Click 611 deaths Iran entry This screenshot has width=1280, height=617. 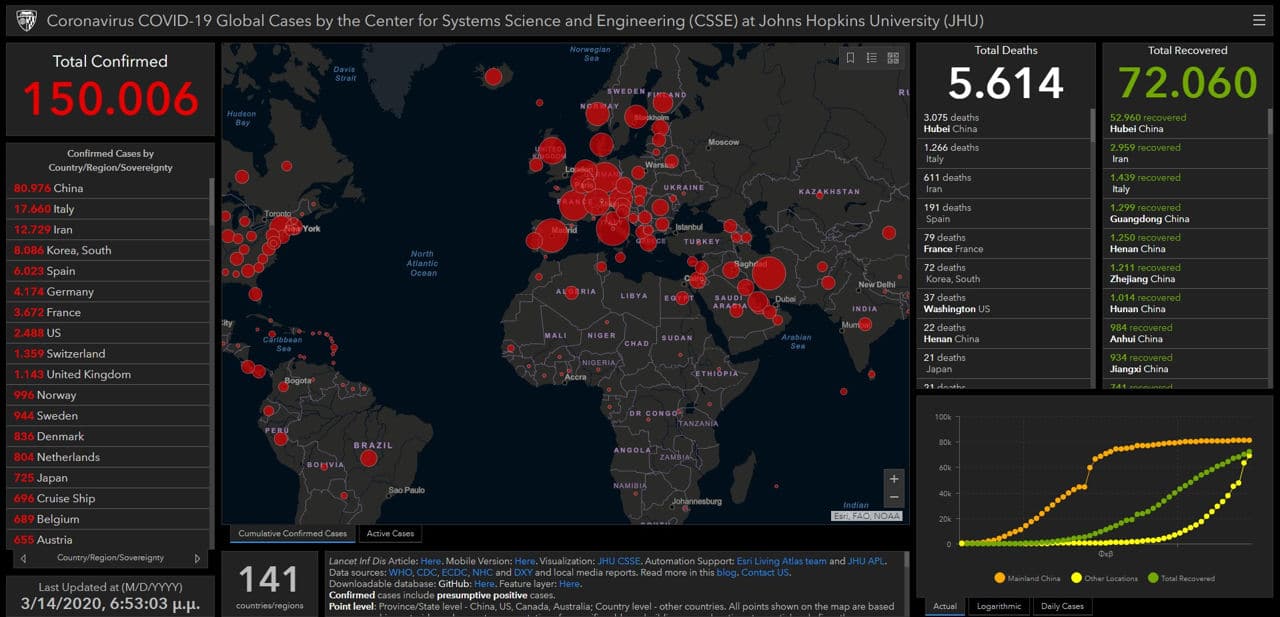pyautogui.click(x=1004, y=183)
